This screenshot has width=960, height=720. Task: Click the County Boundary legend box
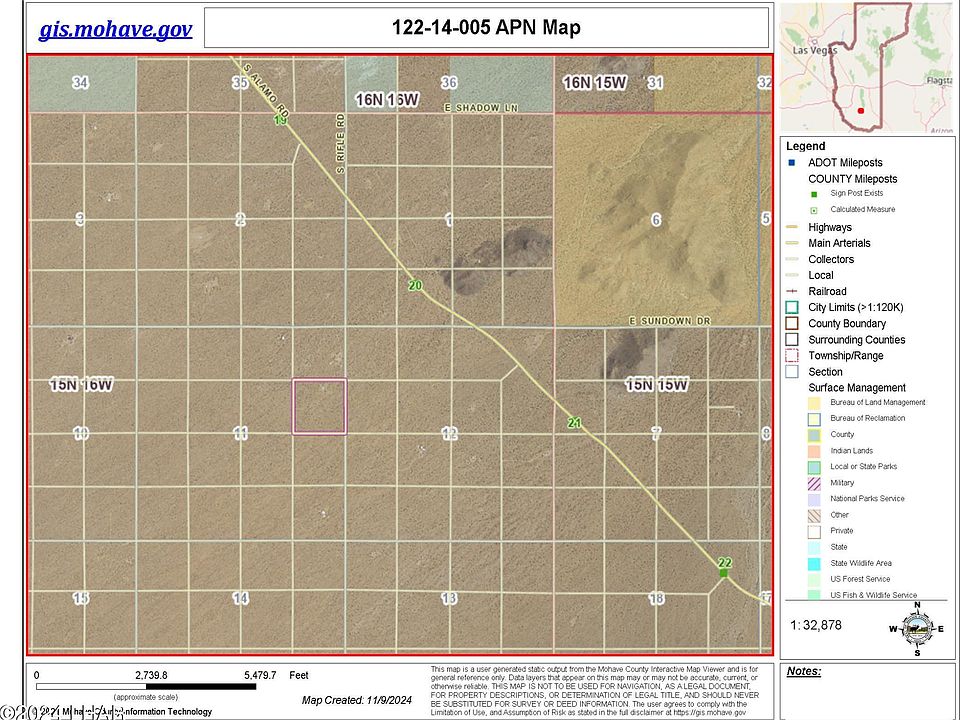pos(792,324)
